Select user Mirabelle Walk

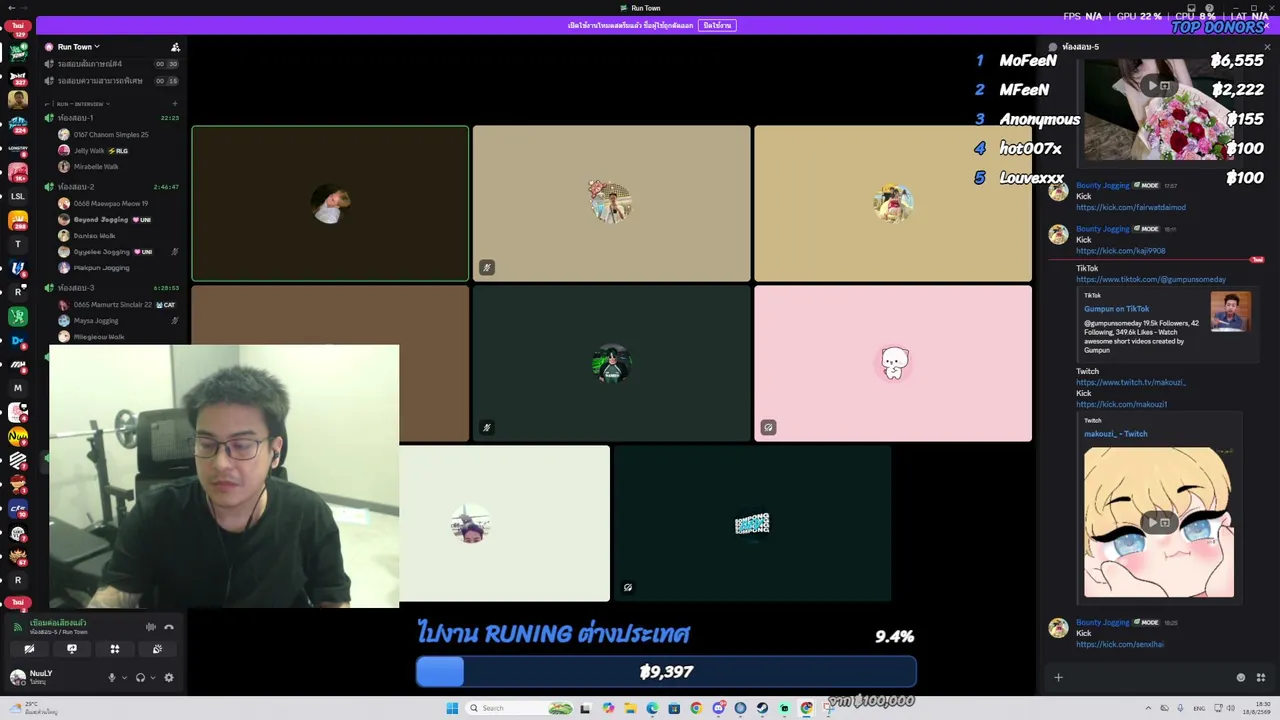point(96,167)
